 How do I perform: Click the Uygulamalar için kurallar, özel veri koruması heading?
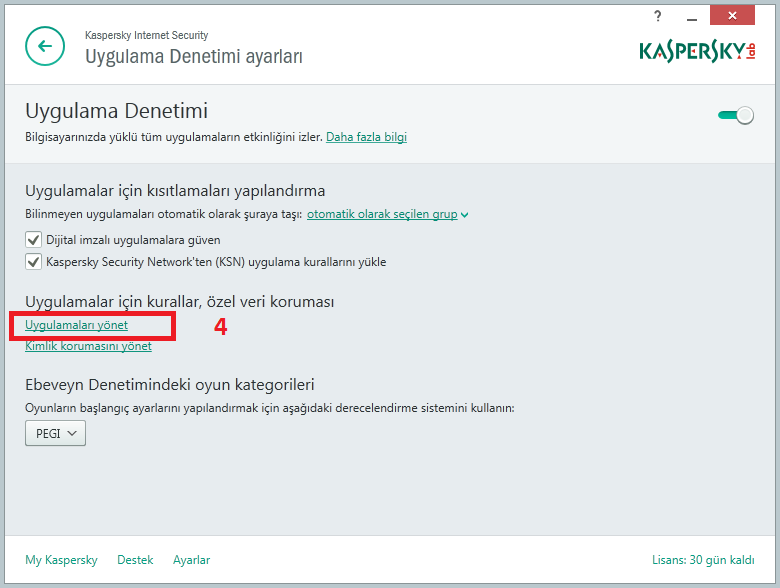coord(180,302)
